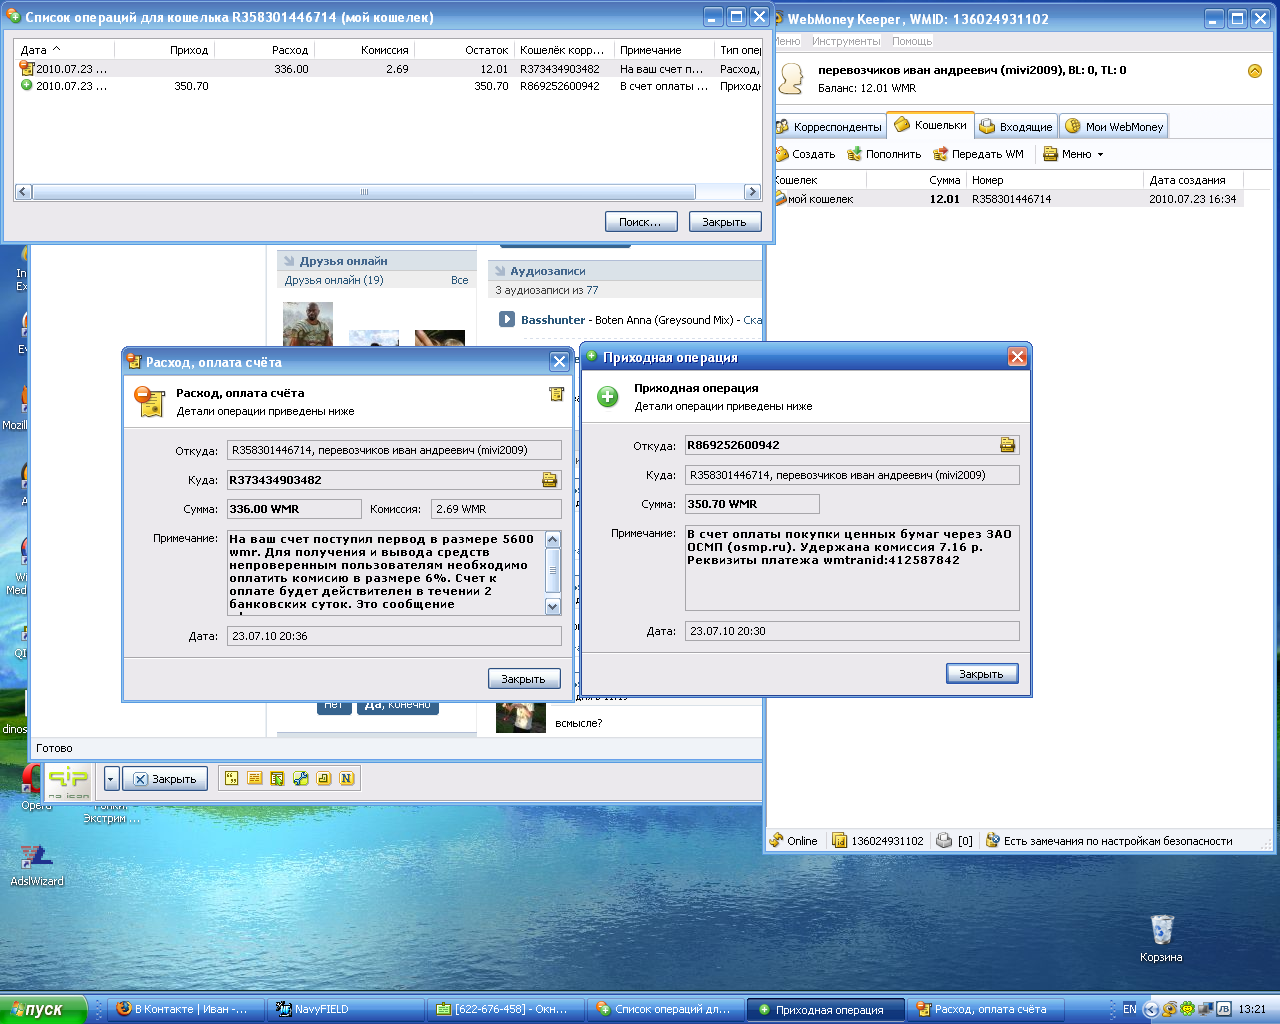Screen dimensions: 1280x1024
Task: Switch to the Корреспонденты tab
Action: (x=829, y=127)
